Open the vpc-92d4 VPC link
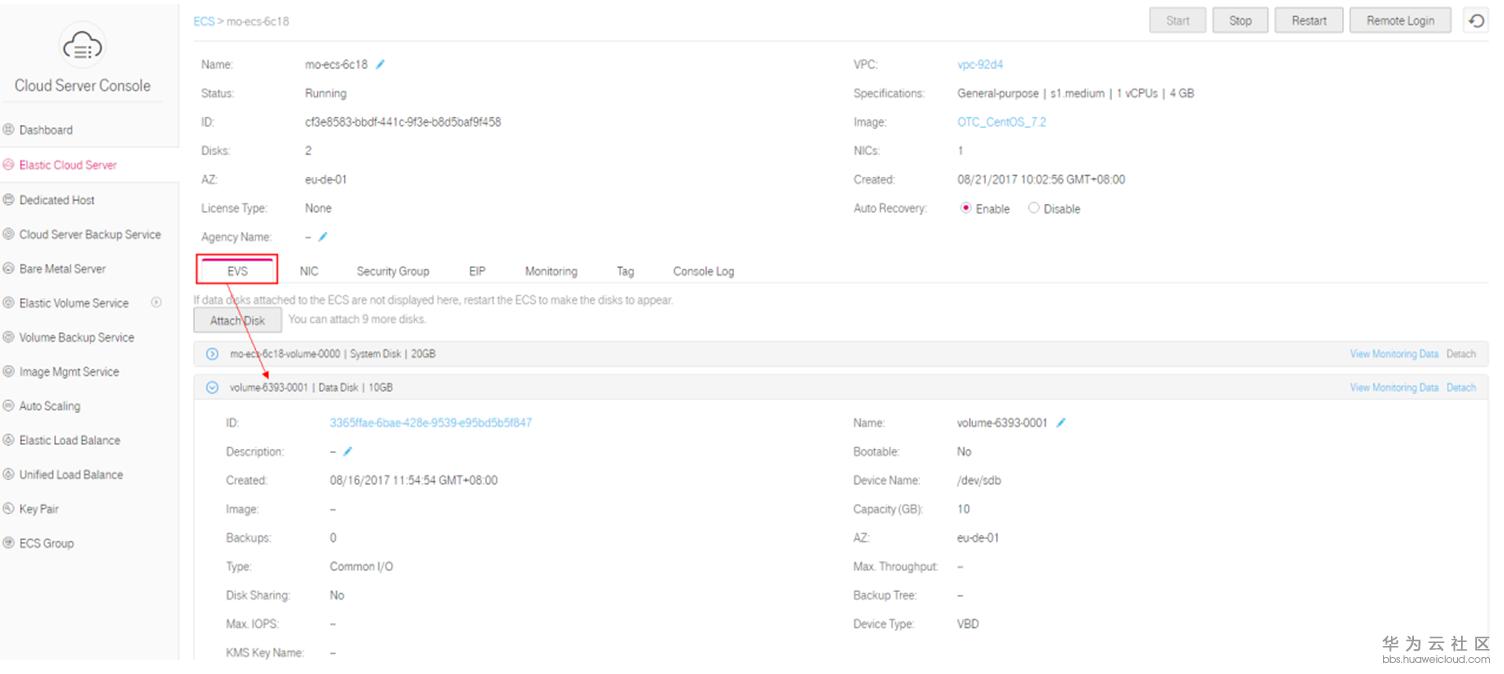Viewport: 1504px width, 674px height. [x=980, y=64]
